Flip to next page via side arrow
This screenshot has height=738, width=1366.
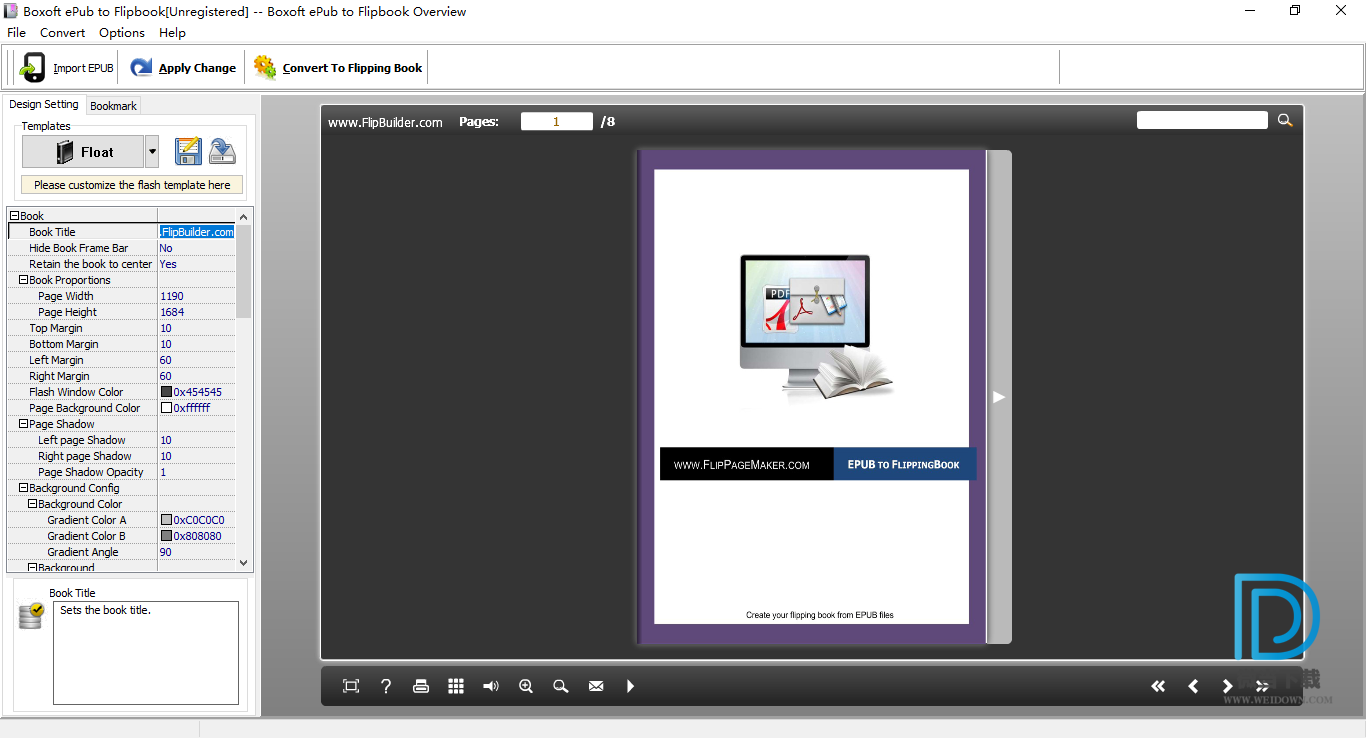pos(999,397)
